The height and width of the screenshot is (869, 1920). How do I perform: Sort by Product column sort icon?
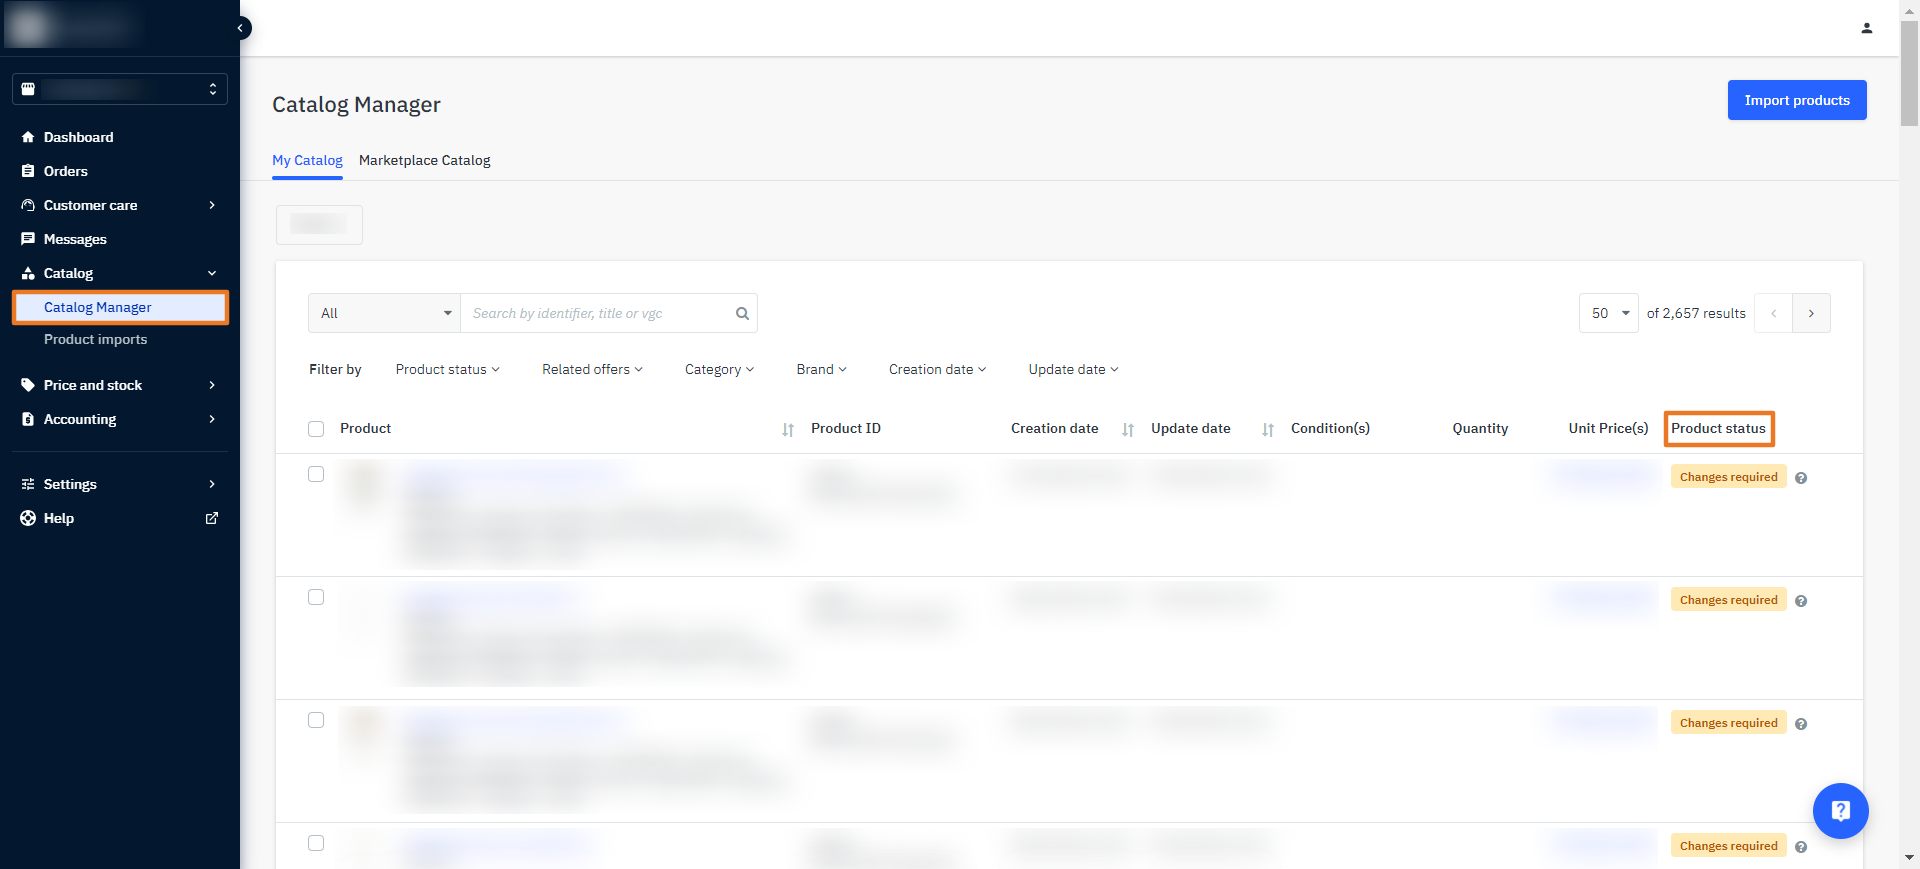click(x=788, y=429)
